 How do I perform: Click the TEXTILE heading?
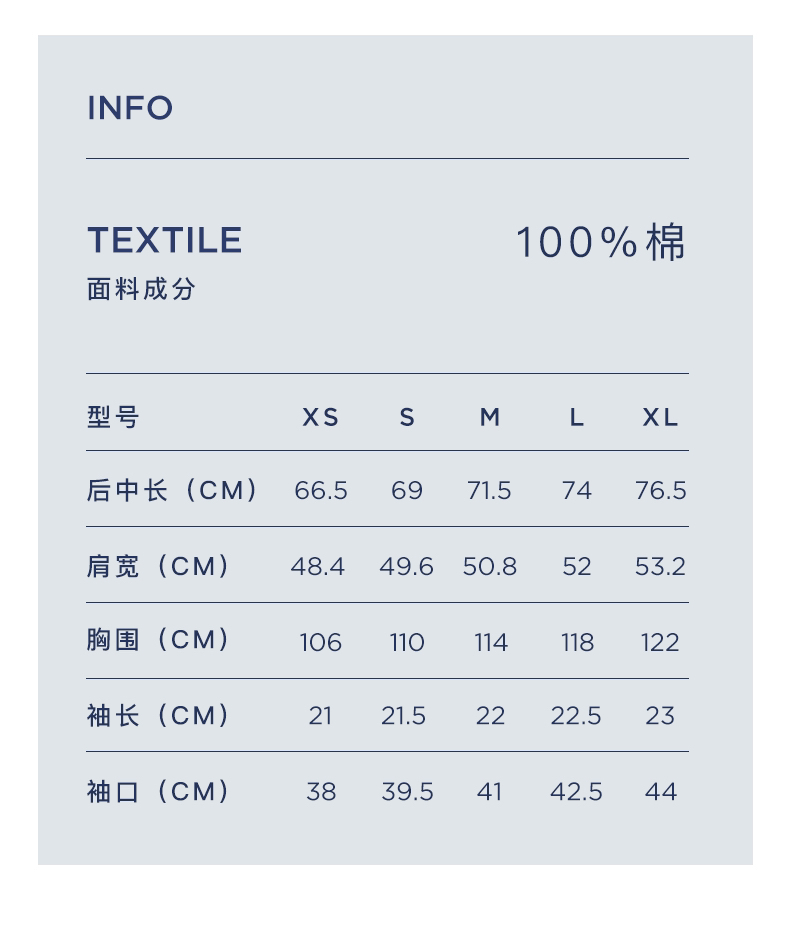click(165, 240)
